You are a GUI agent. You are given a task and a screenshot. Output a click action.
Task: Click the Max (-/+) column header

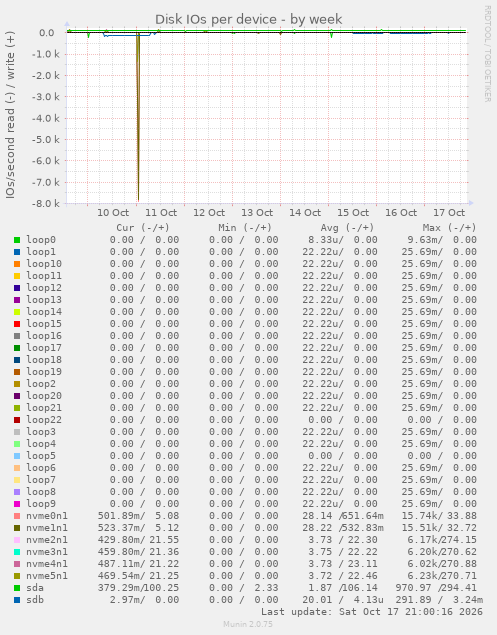coord(449,228)
